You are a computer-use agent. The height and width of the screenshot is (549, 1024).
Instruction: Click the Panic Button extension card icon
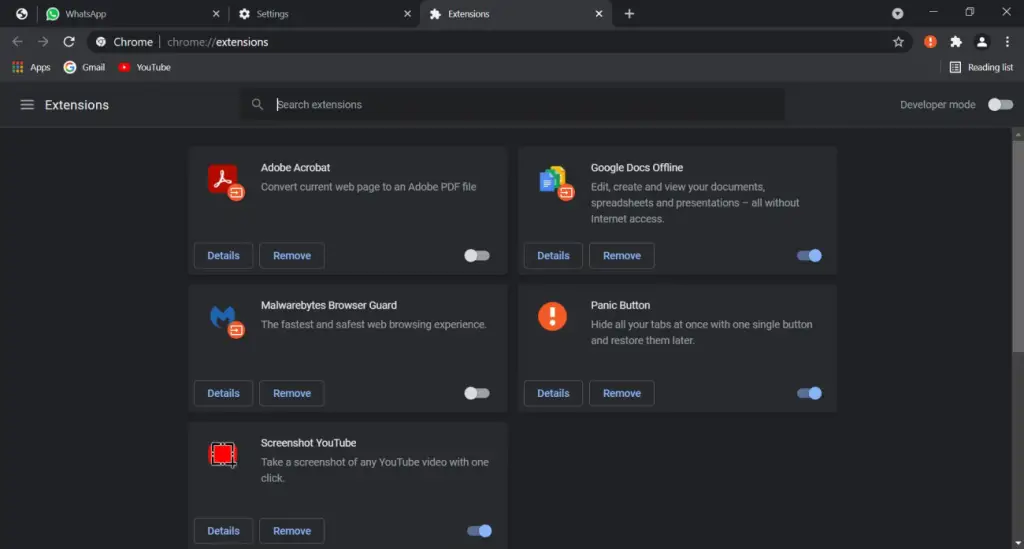552,317
